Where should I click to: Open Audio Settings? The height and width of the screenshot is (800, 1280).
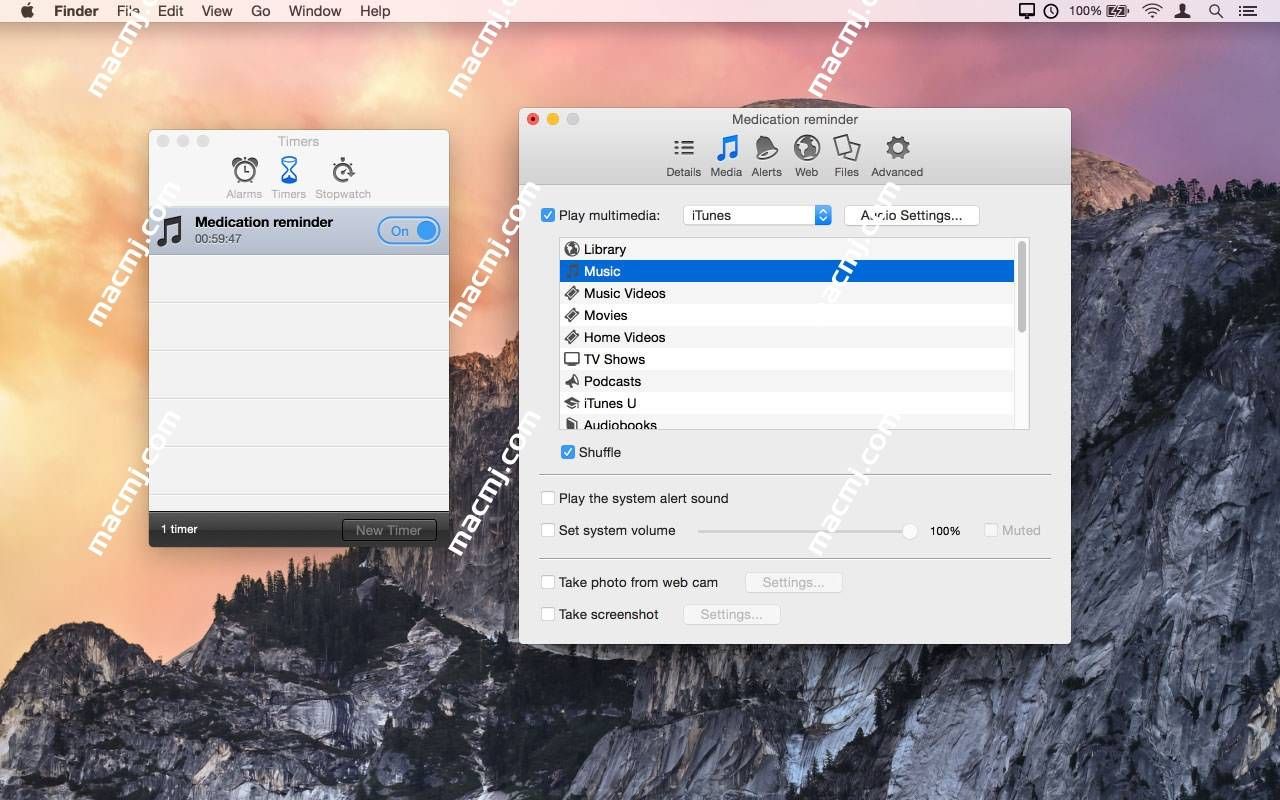coord(911,215)
